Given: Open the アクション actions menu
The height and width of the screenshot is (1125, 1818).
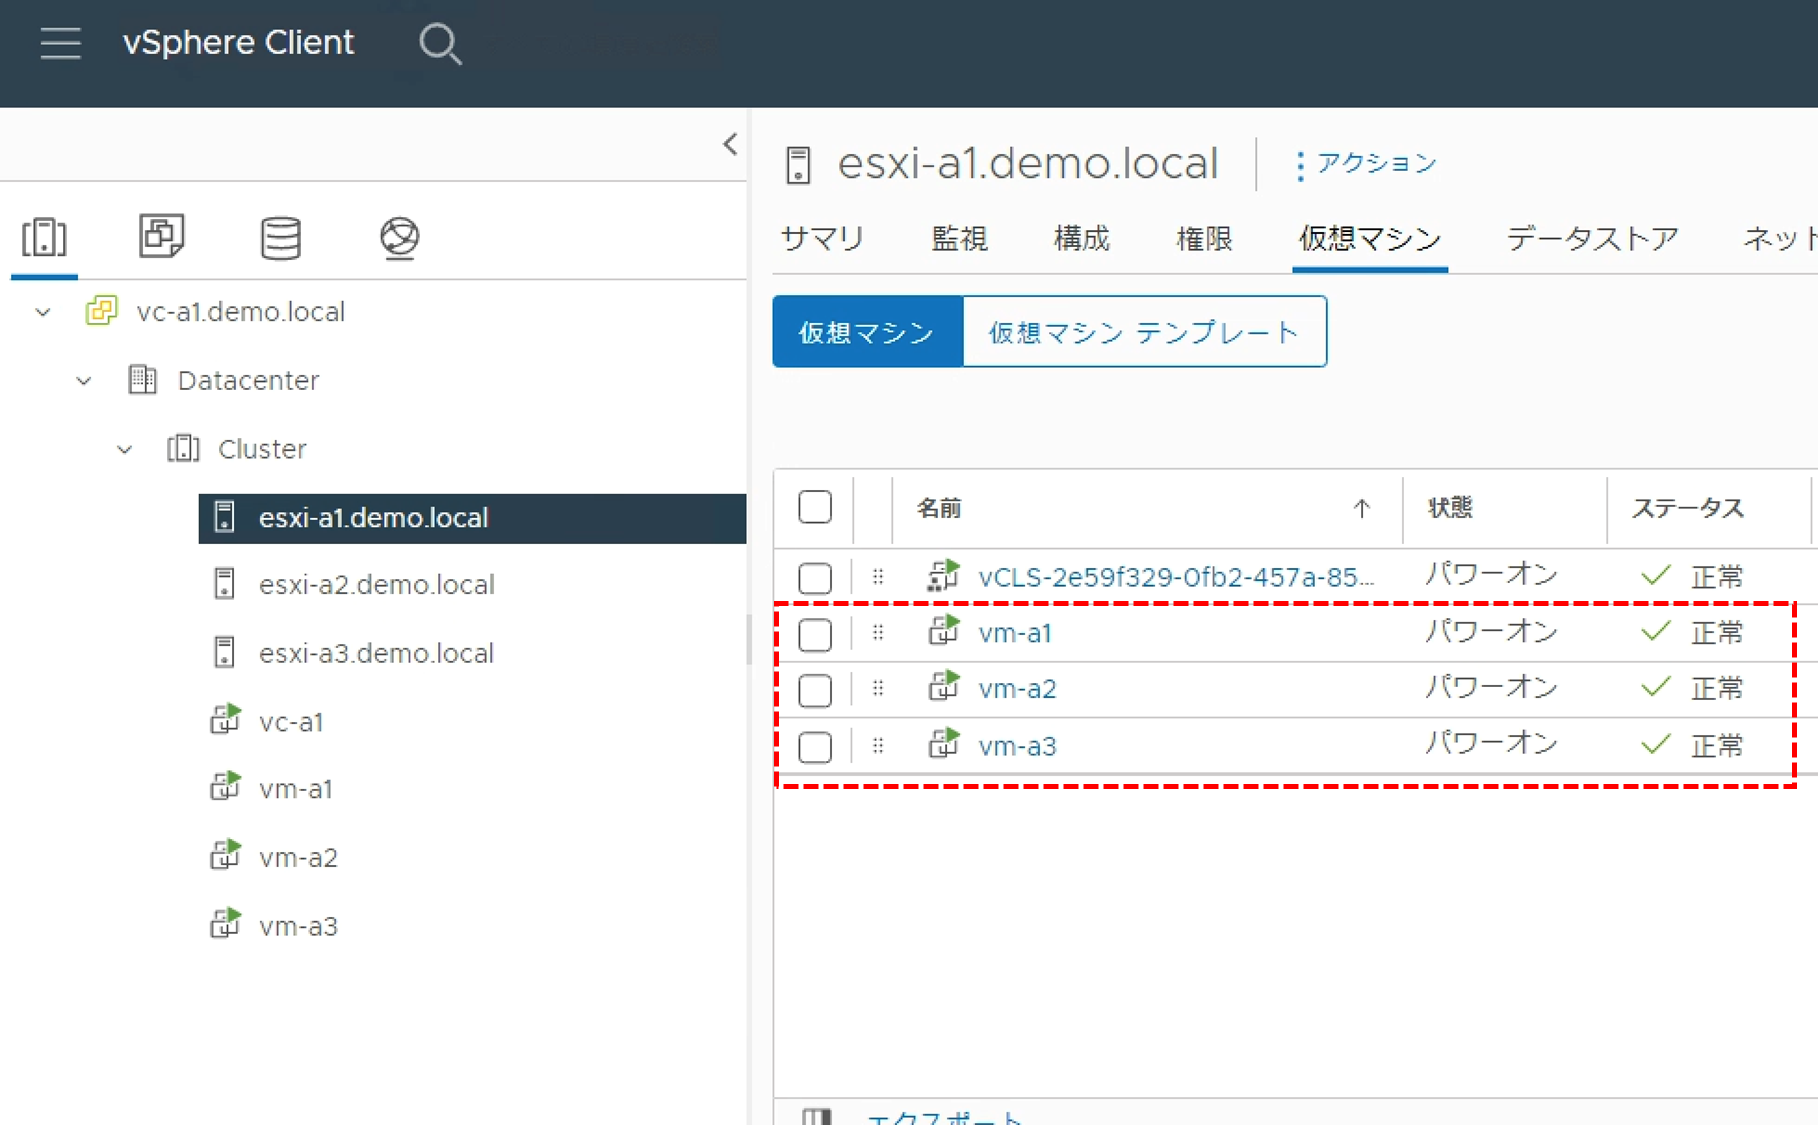Looking at the screenshot, I should (1366, 164).
